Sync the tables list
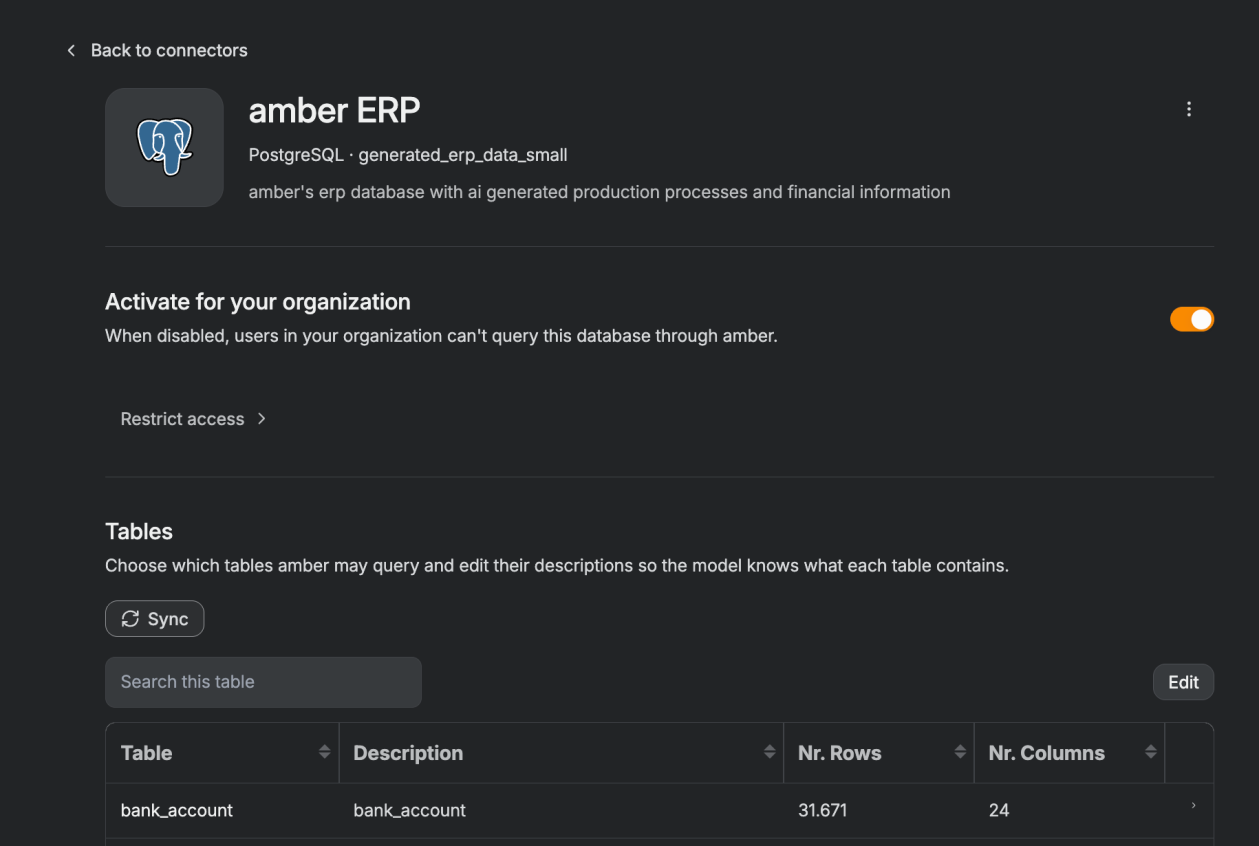This screenshot has width=1259, height=846. [x=155, y=619]
